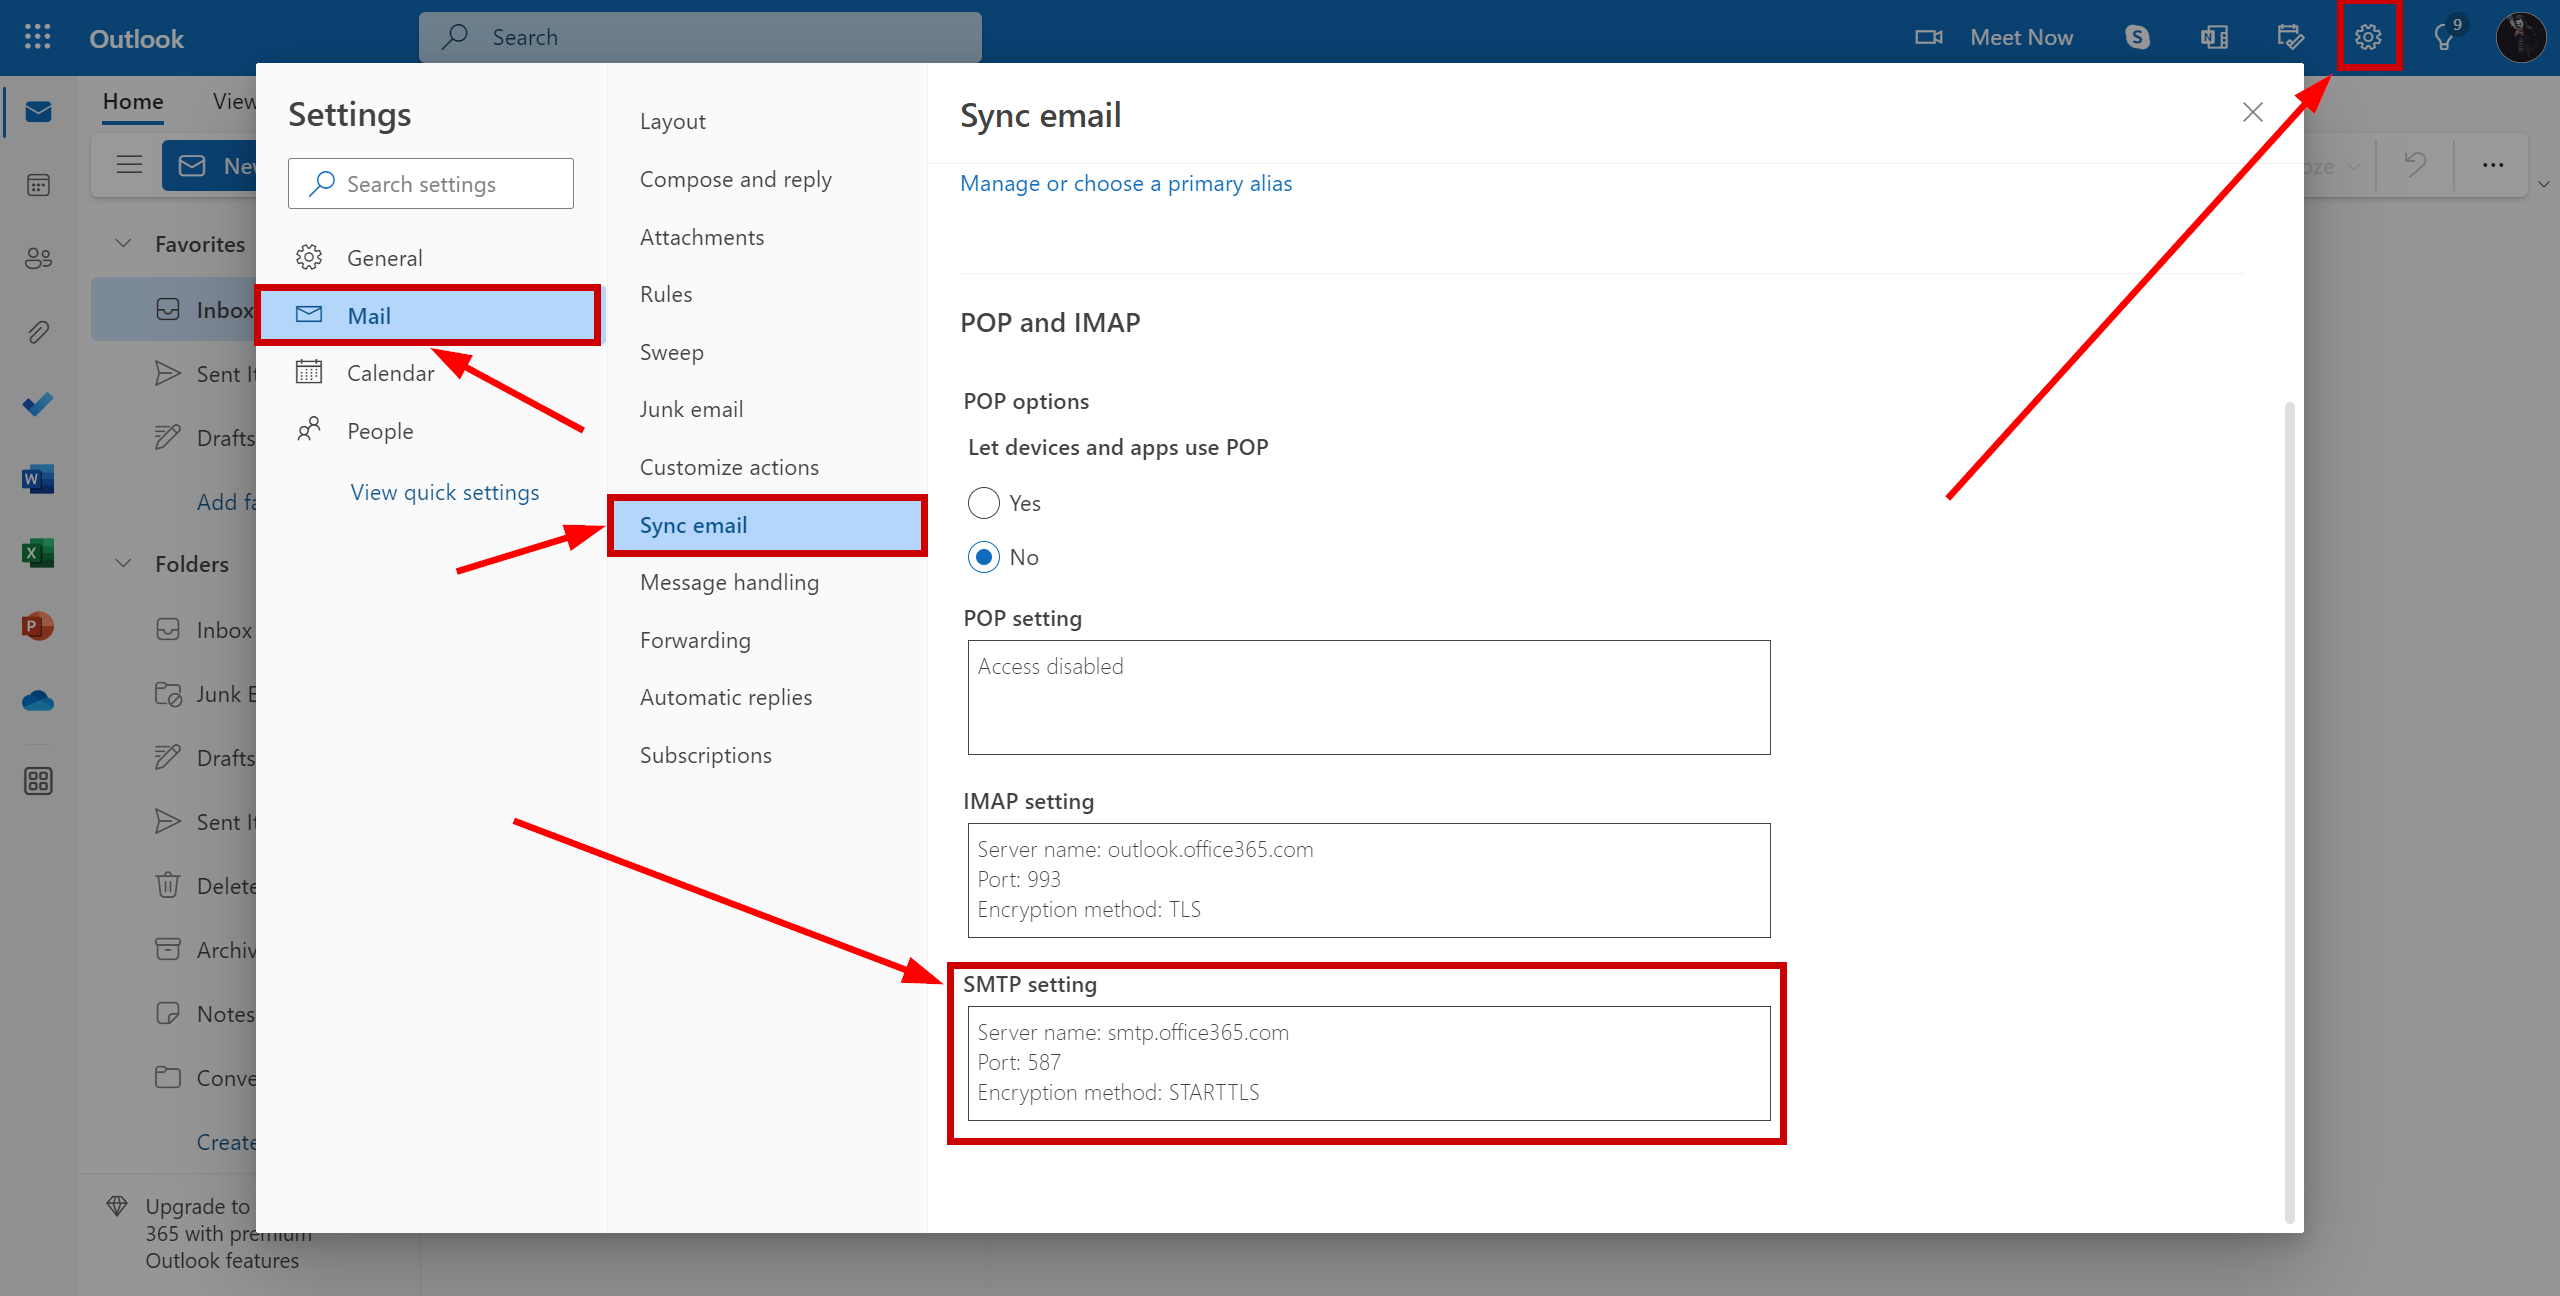2560x1296 pixels.
Task: Click Manage or choose a primary alias
Action: [x=1126, y=183]
